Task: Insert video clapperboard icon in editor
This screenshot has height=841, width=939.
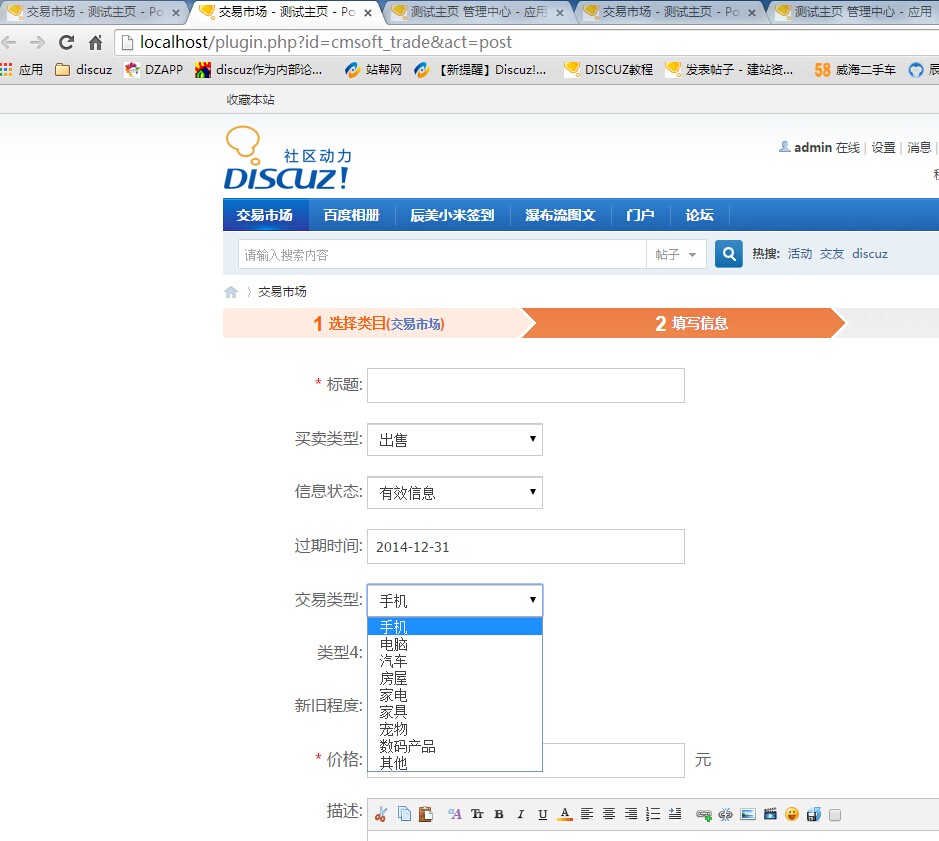Action: (770, 814)
